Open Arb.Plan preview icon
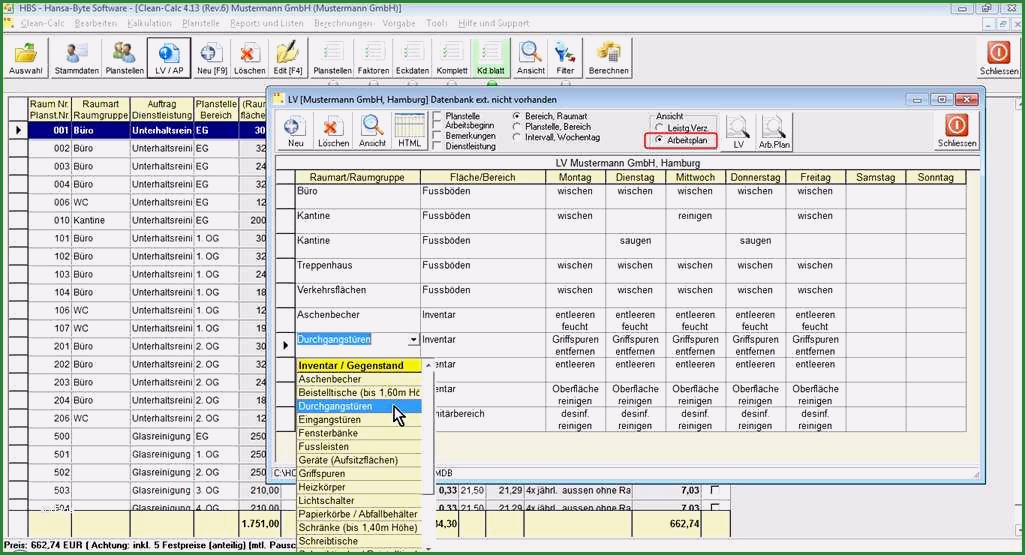The height and width of the screenshot is (555, 1025). tap(774, 130)
